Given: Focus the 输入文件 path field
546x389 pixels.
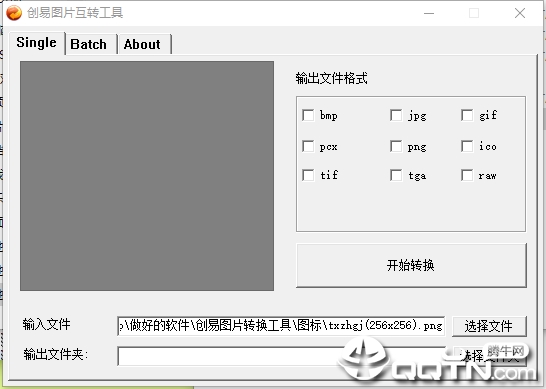Looking at the screenshot, I should (281, 326).
